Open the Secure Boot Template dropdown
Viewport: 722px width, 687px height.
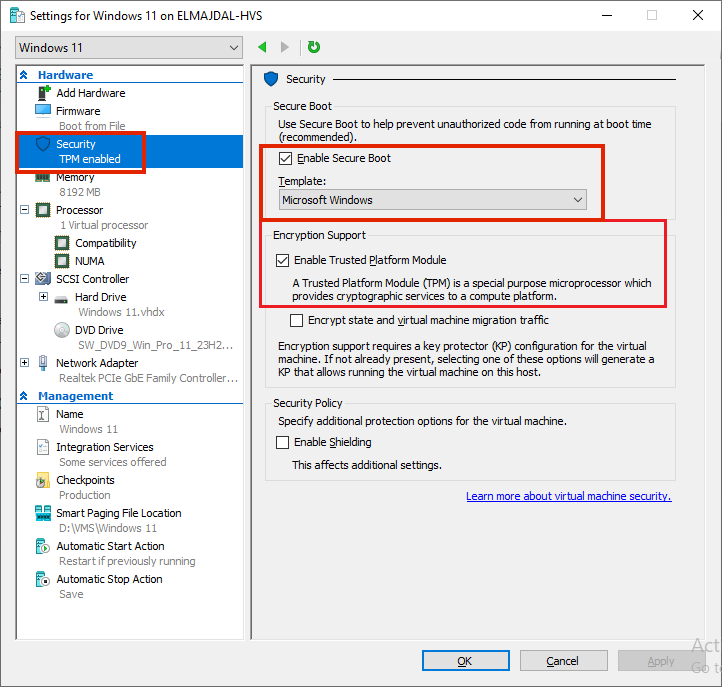pos(432,200)
